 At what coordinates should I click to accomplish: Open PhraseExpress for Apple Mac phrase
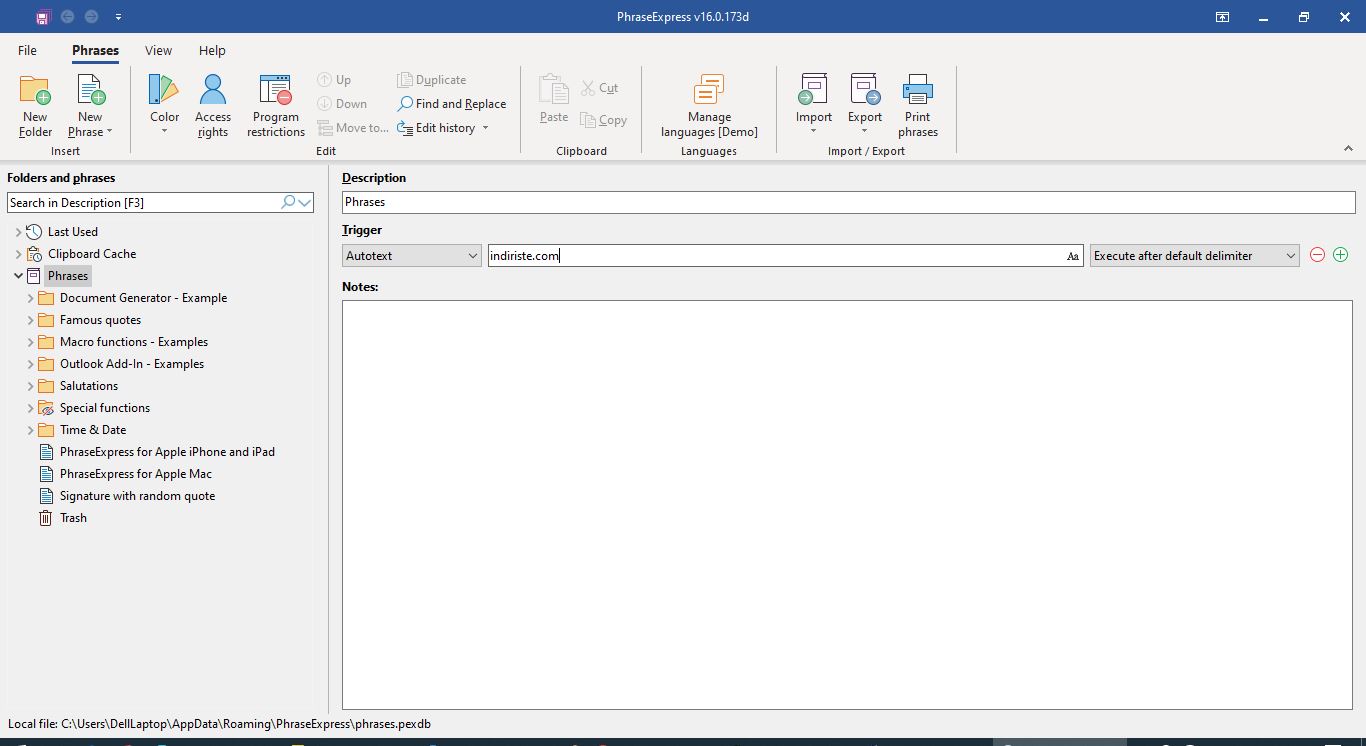point(136,474)
